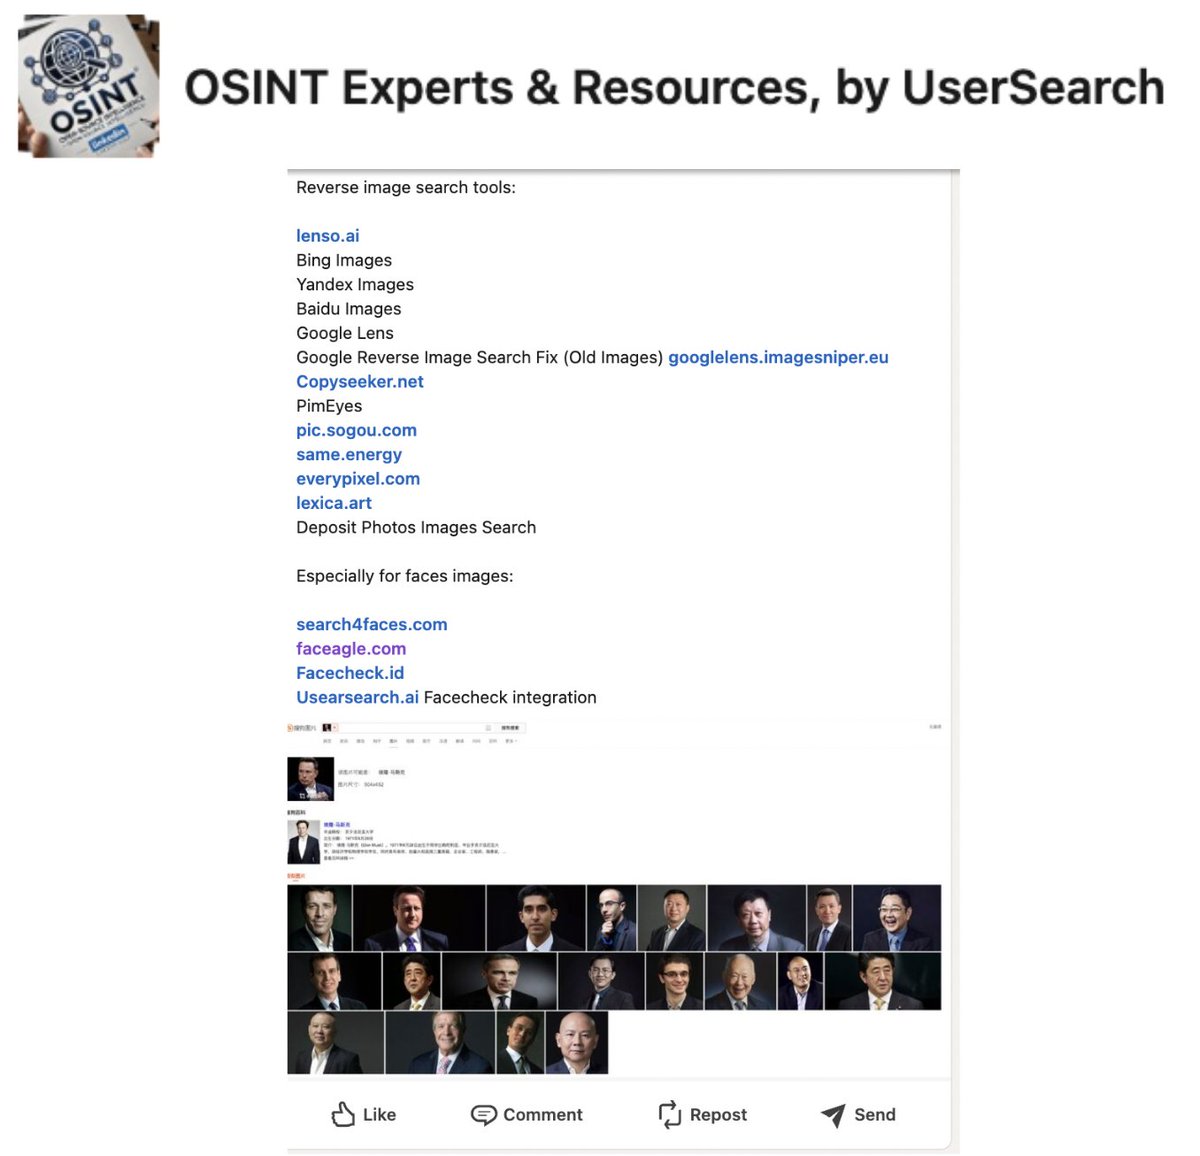Click 'Google Reverse Image Search Fix' text
The image size is (1200, 1156).
(x=427, y=357)
